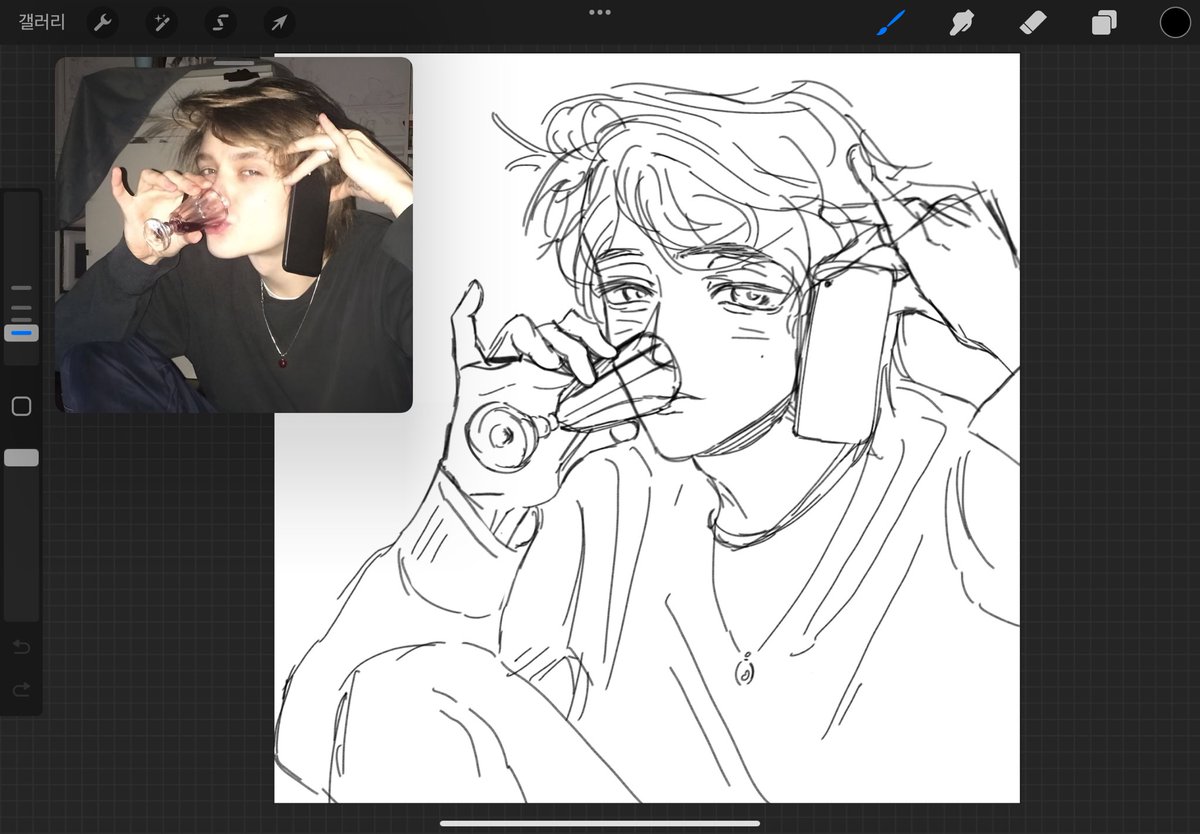
Task: Select the Brush tool
Action: coord(890,22)
